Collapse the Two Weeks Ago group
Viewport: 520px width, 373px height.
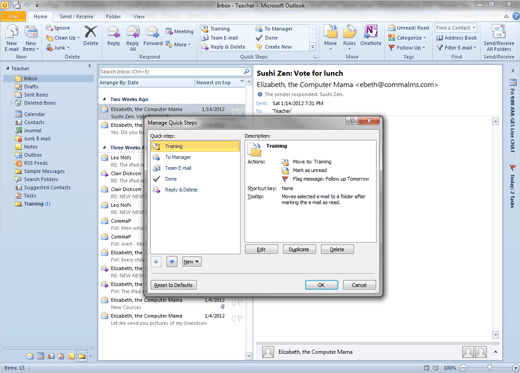coord(104,99)
